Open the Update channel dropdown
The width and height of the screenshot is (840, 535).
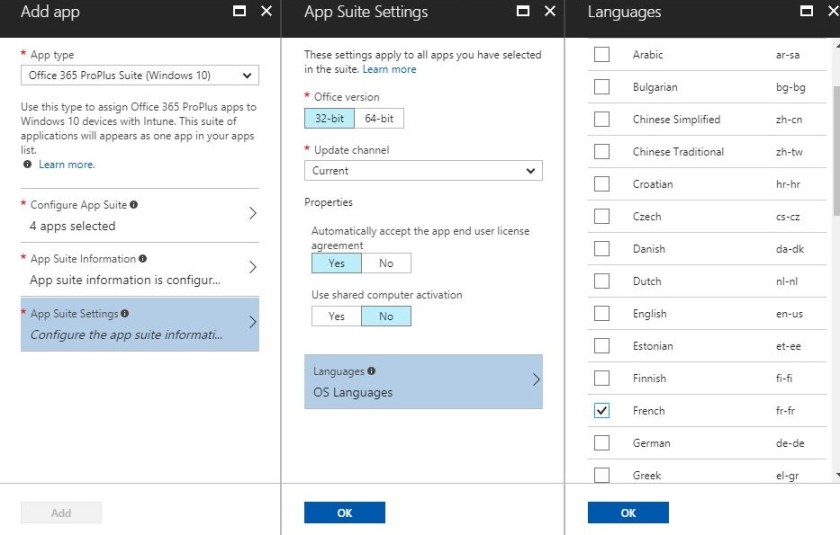click(423, 171)
